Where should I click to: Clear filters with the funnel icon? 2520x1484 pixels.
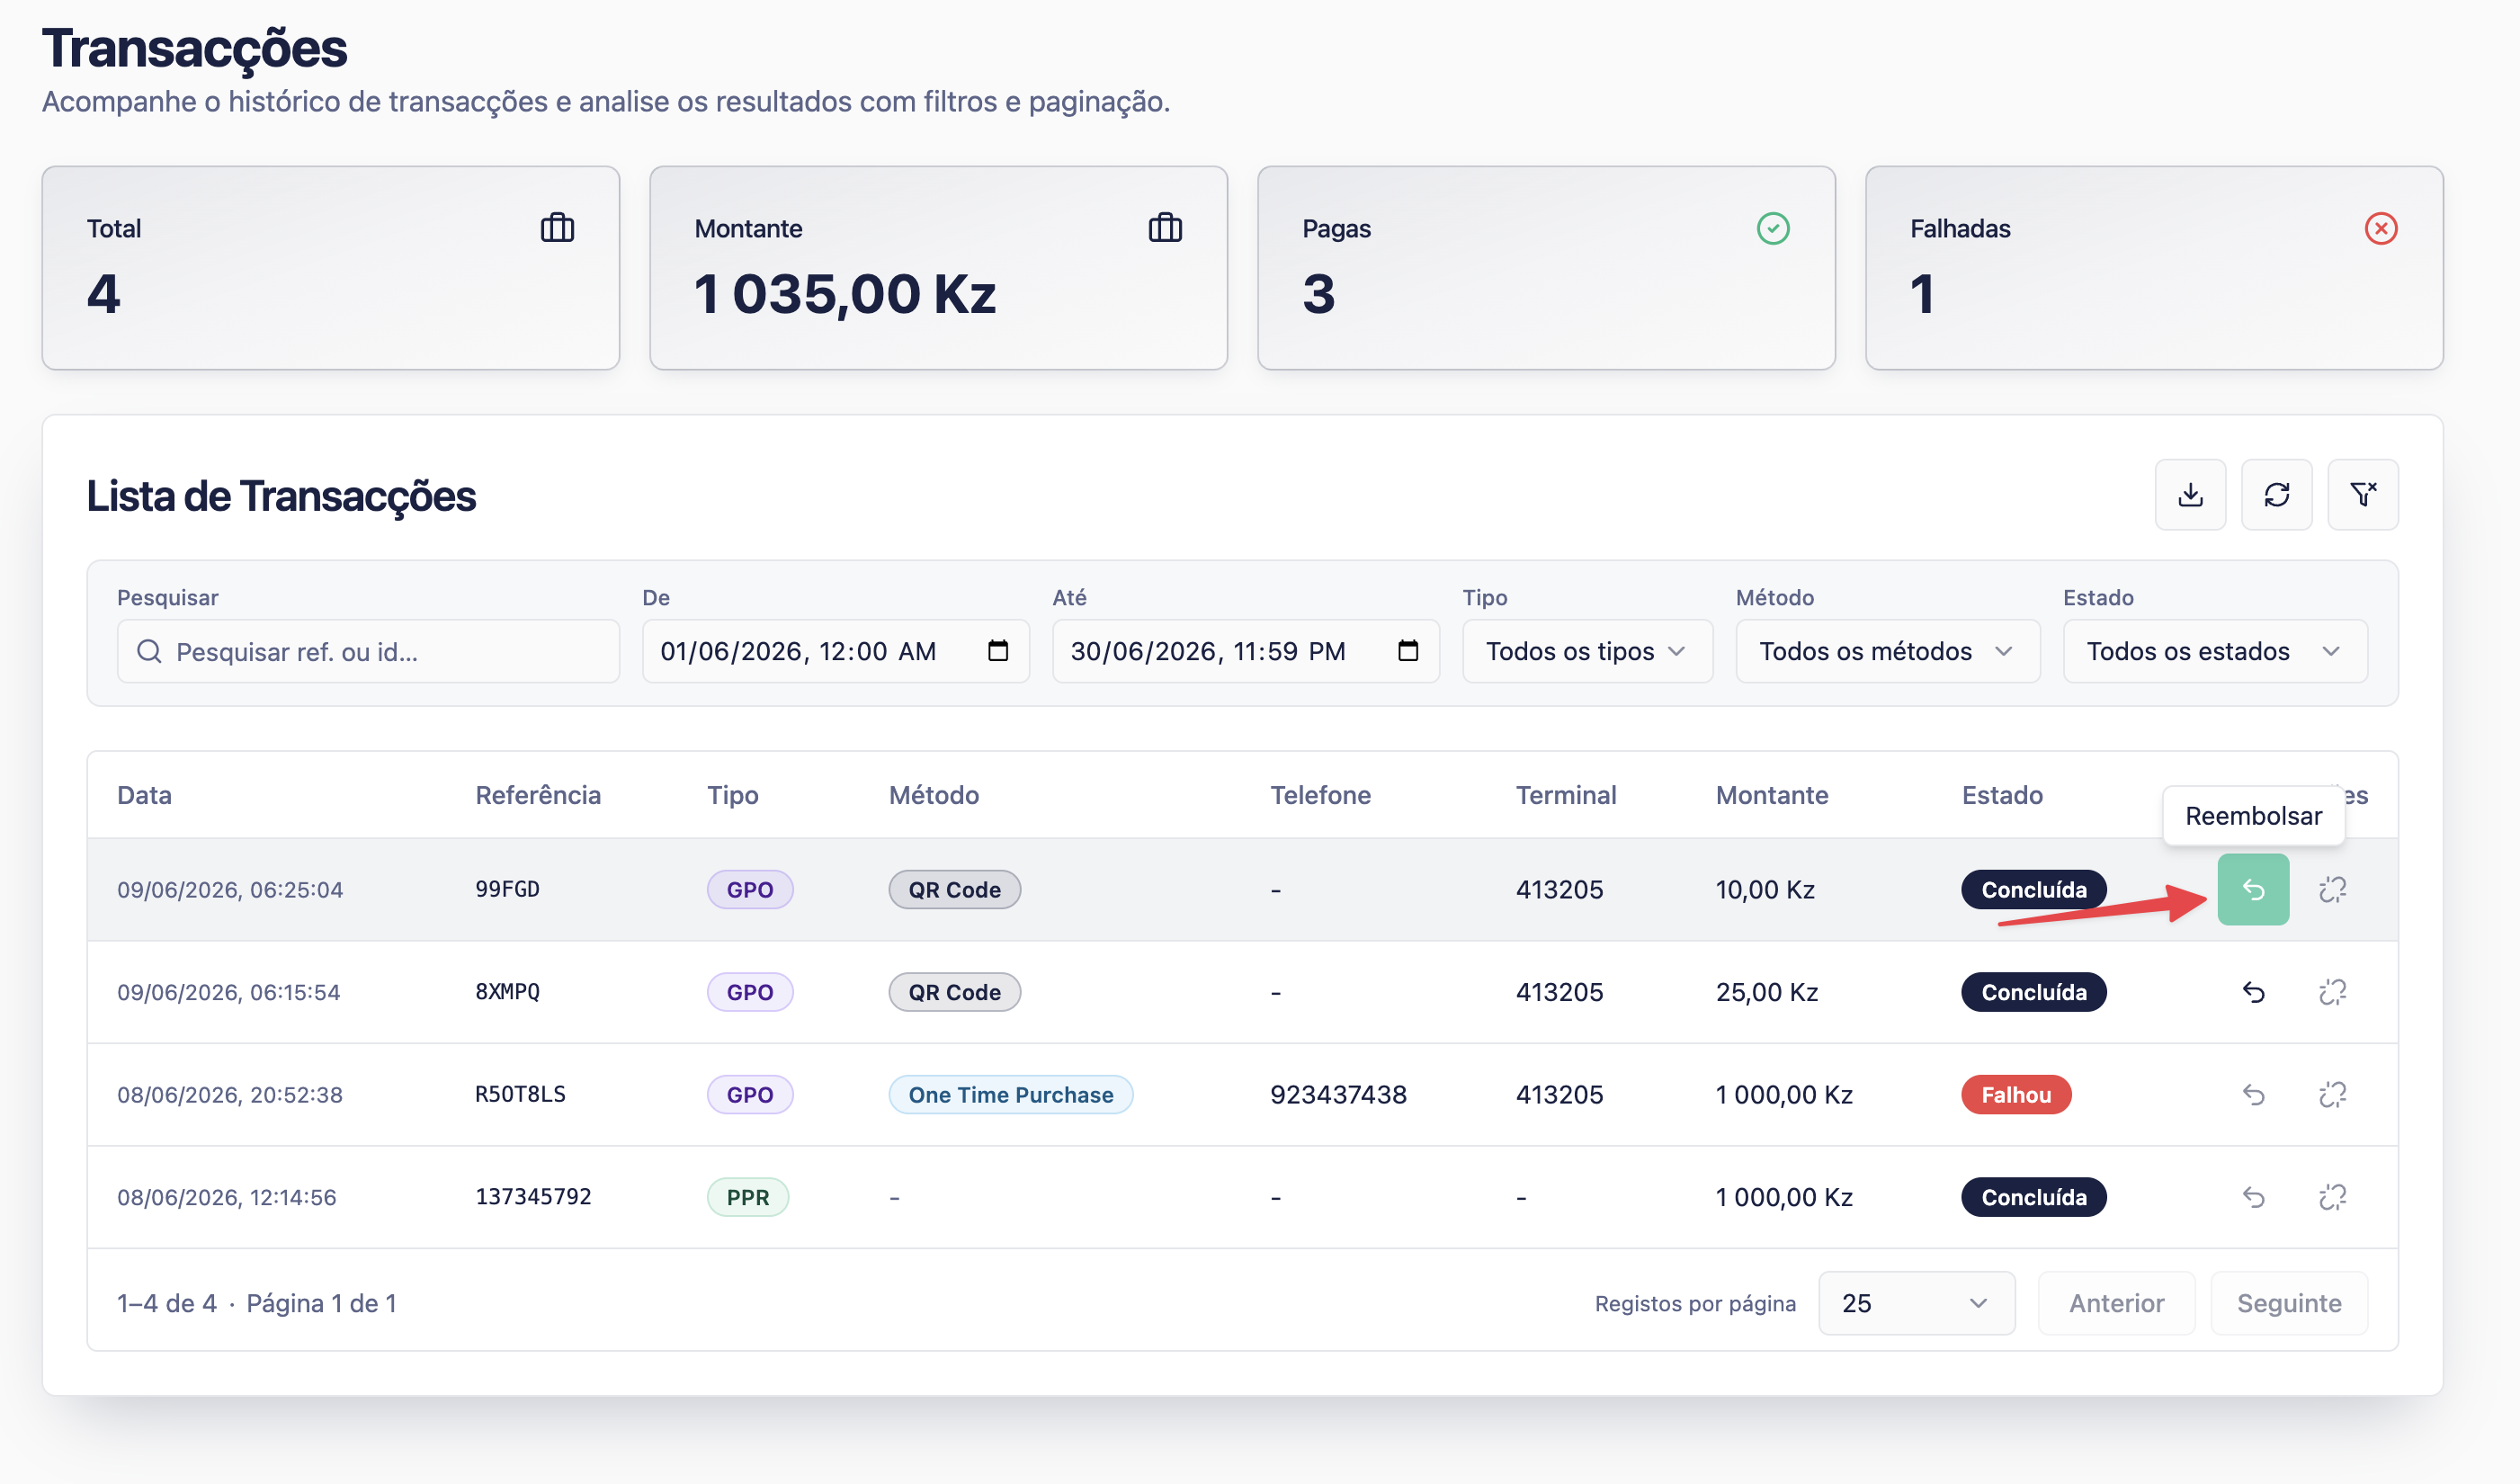(2362, 494)
